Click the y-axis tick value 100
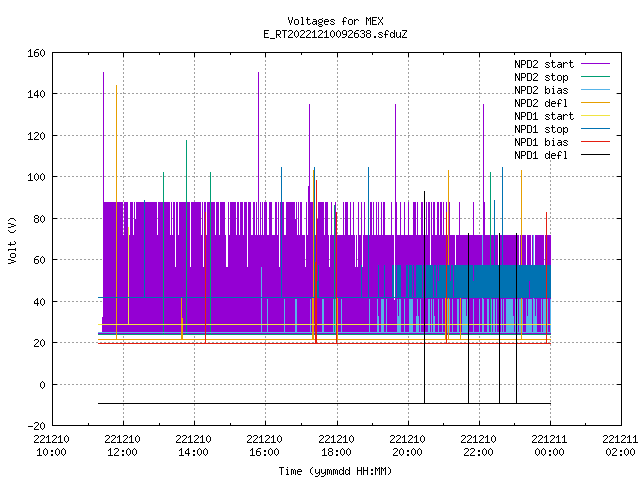 (x=36, y=177)
